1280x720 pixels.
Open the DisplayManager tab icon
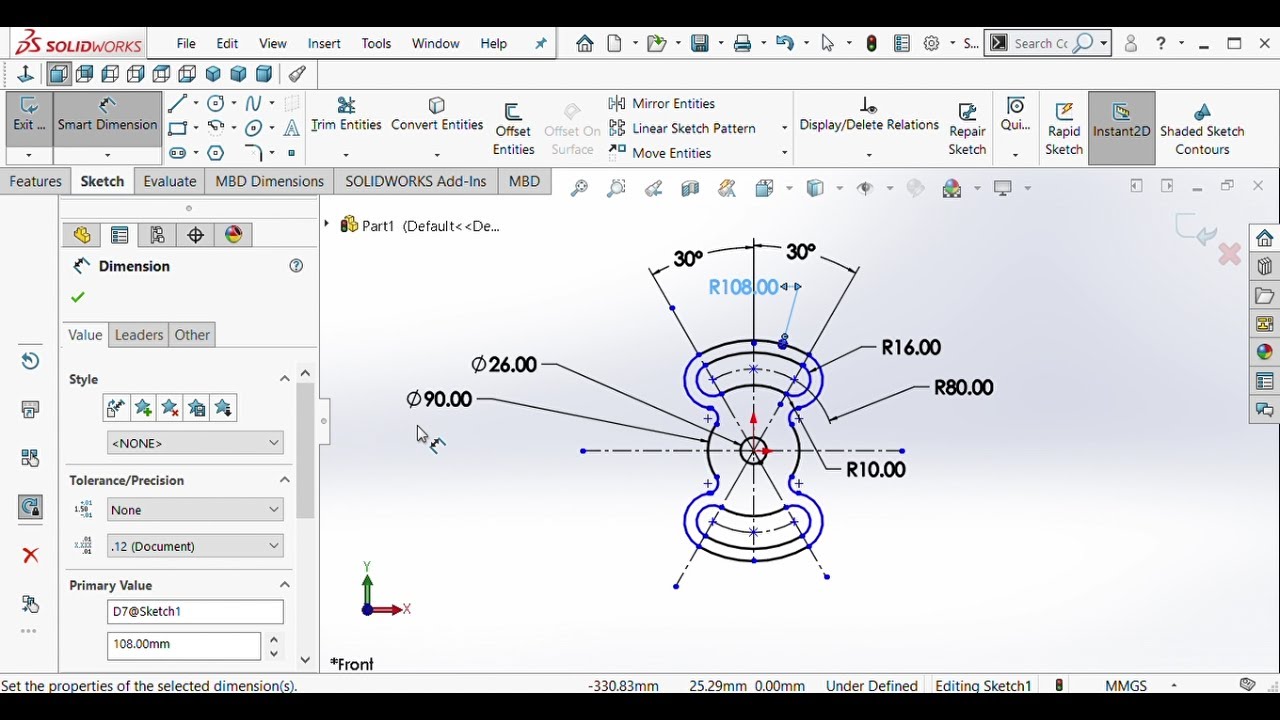click(x=234, y=235)
